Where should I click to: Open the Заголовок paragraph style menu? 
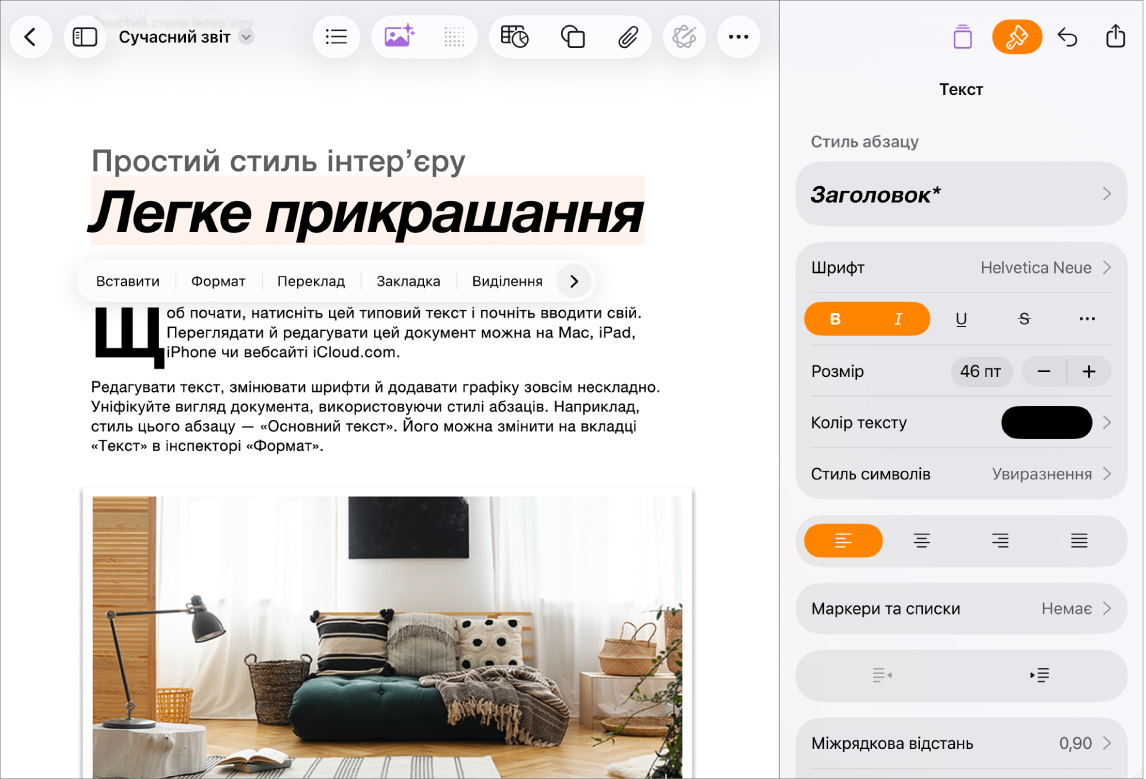(x=961, y=194)
